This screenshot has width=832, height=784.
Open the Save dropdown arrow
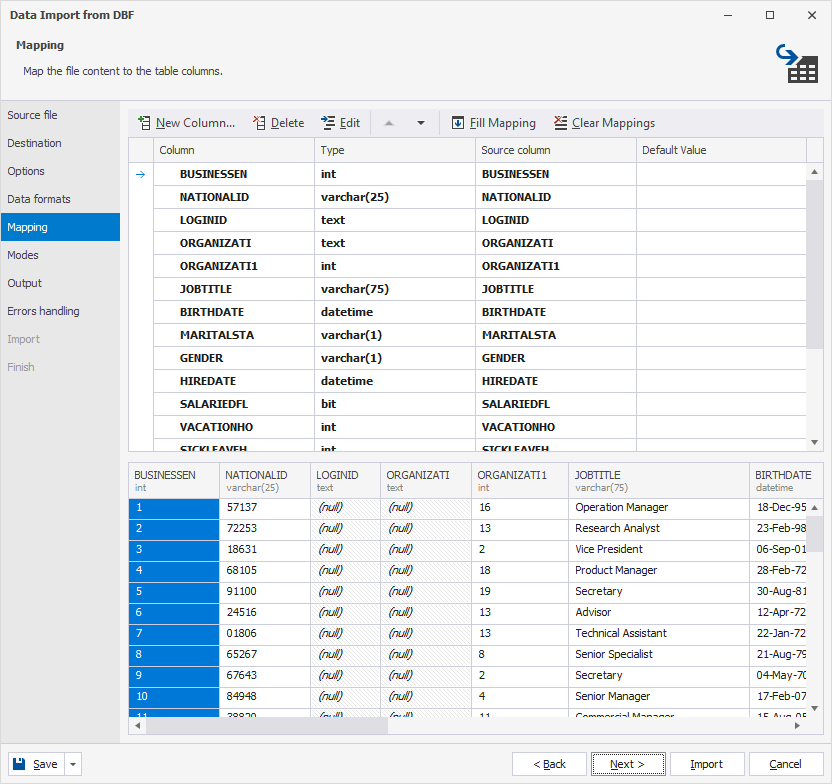(x=73, y=764)
